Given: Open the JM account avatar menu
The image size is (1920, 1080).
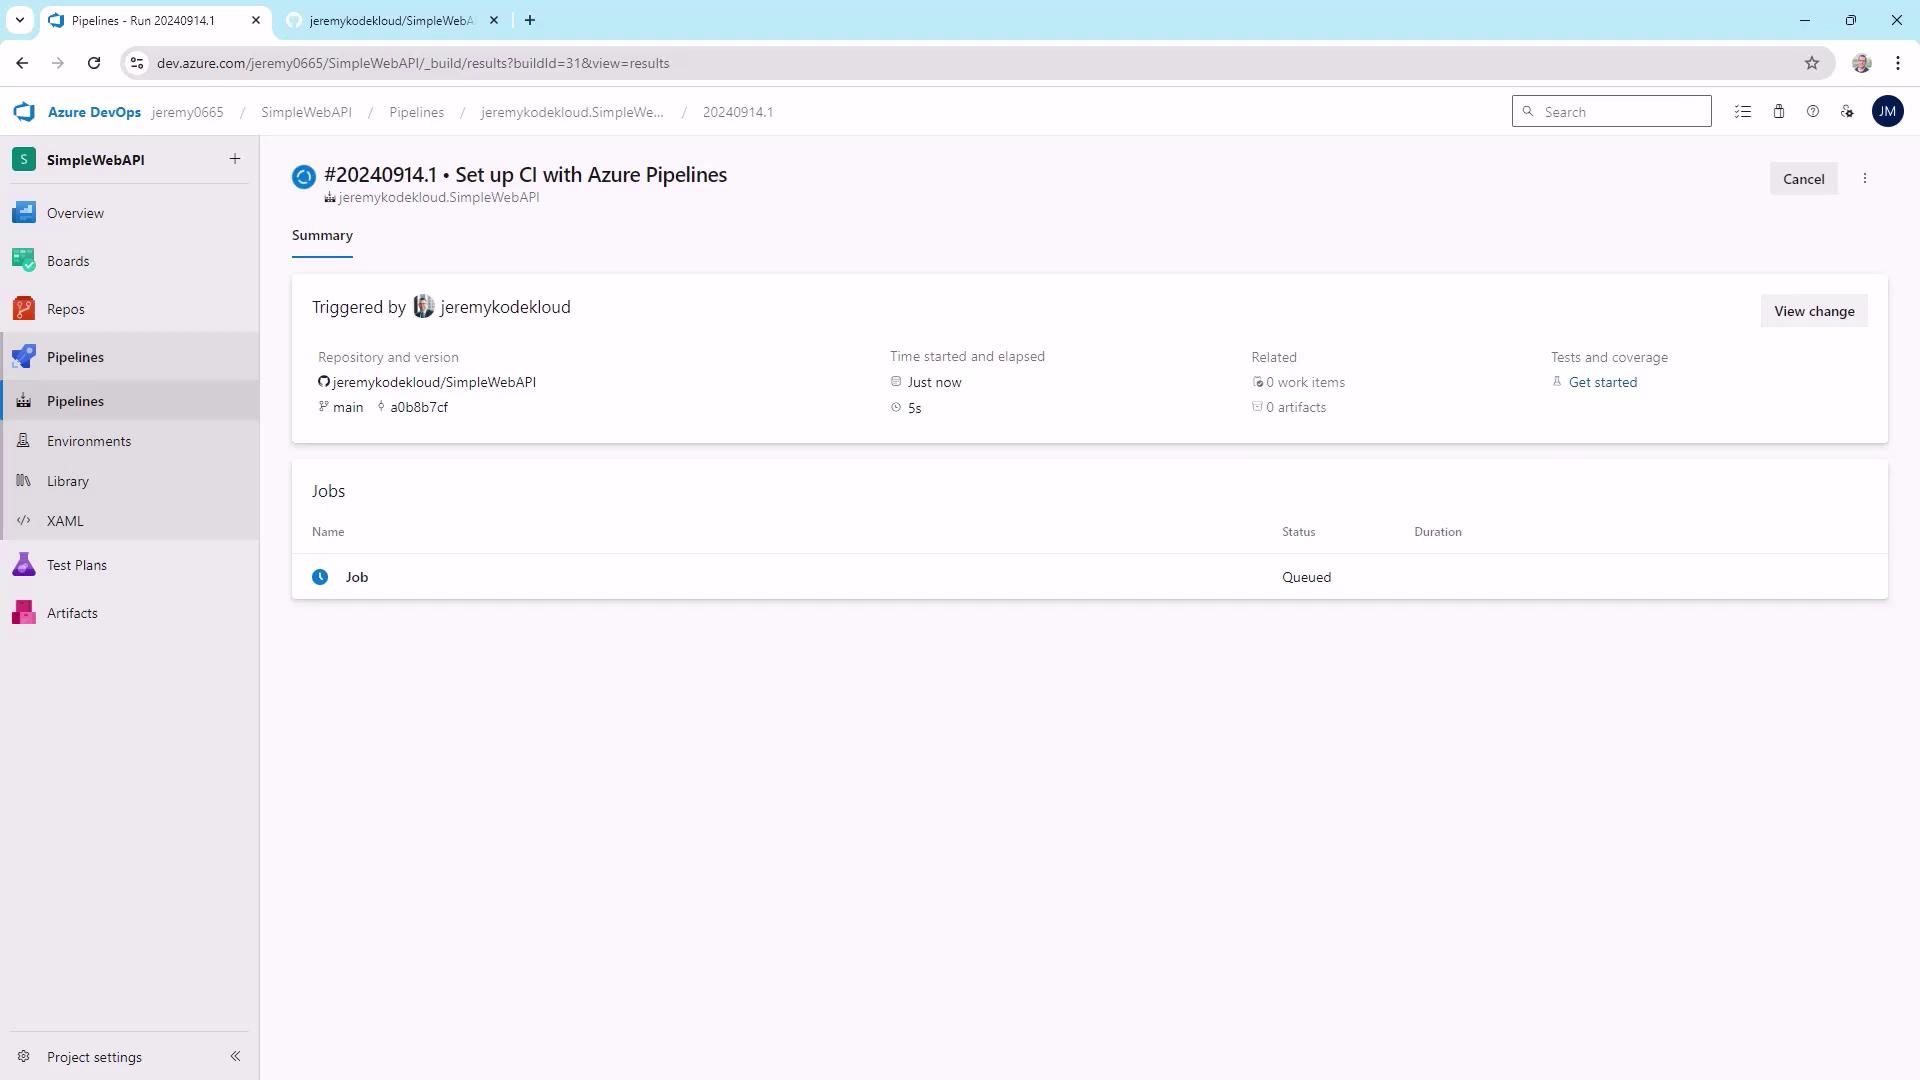Looking at the screenshot, I should [1887, 112].
